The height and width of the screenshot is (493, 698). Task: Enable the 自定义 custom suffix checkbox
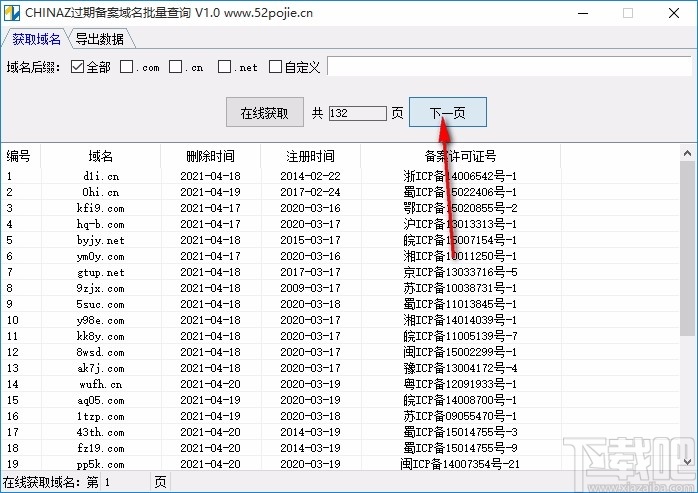point(276,67)
